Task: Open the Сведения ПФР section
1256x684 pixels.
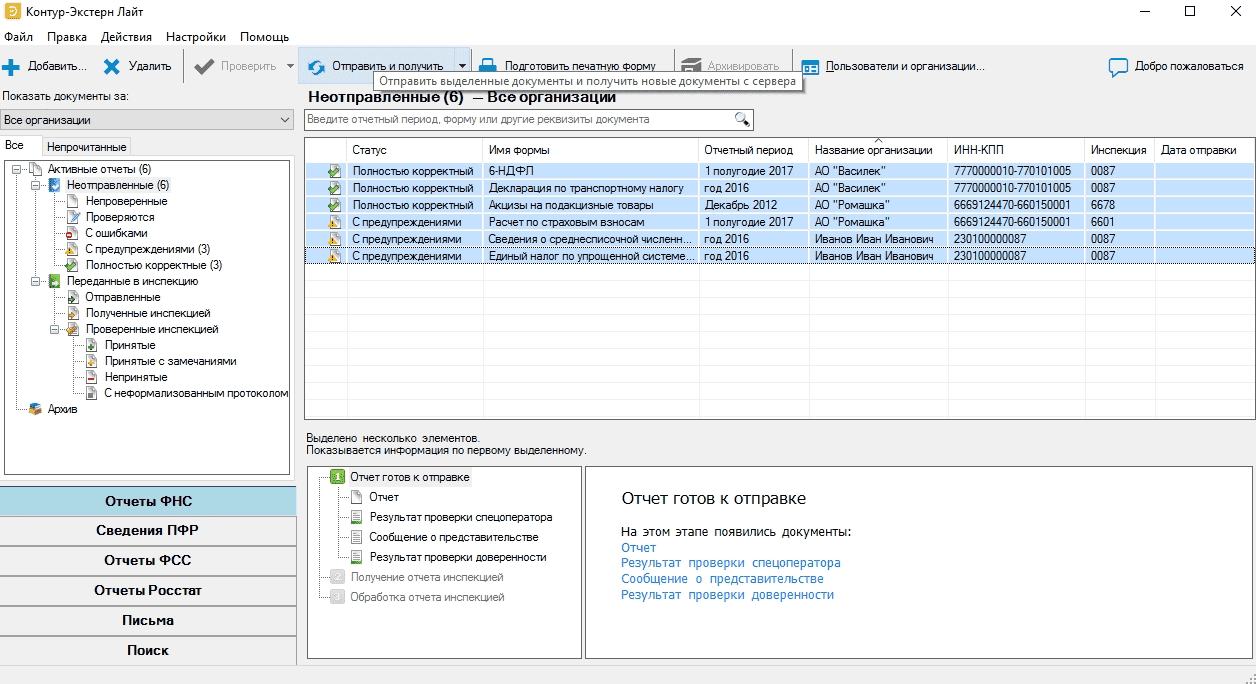Action: (x=148, y=530)
